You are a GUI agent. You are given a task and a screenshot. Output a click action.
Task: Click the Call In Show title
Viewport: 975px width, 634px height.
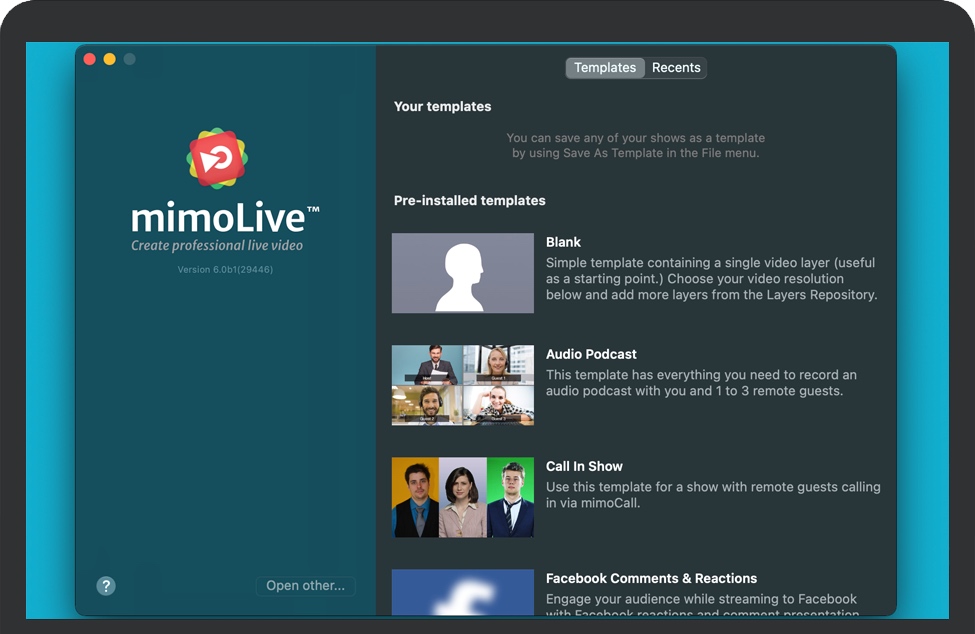[584, 466]
